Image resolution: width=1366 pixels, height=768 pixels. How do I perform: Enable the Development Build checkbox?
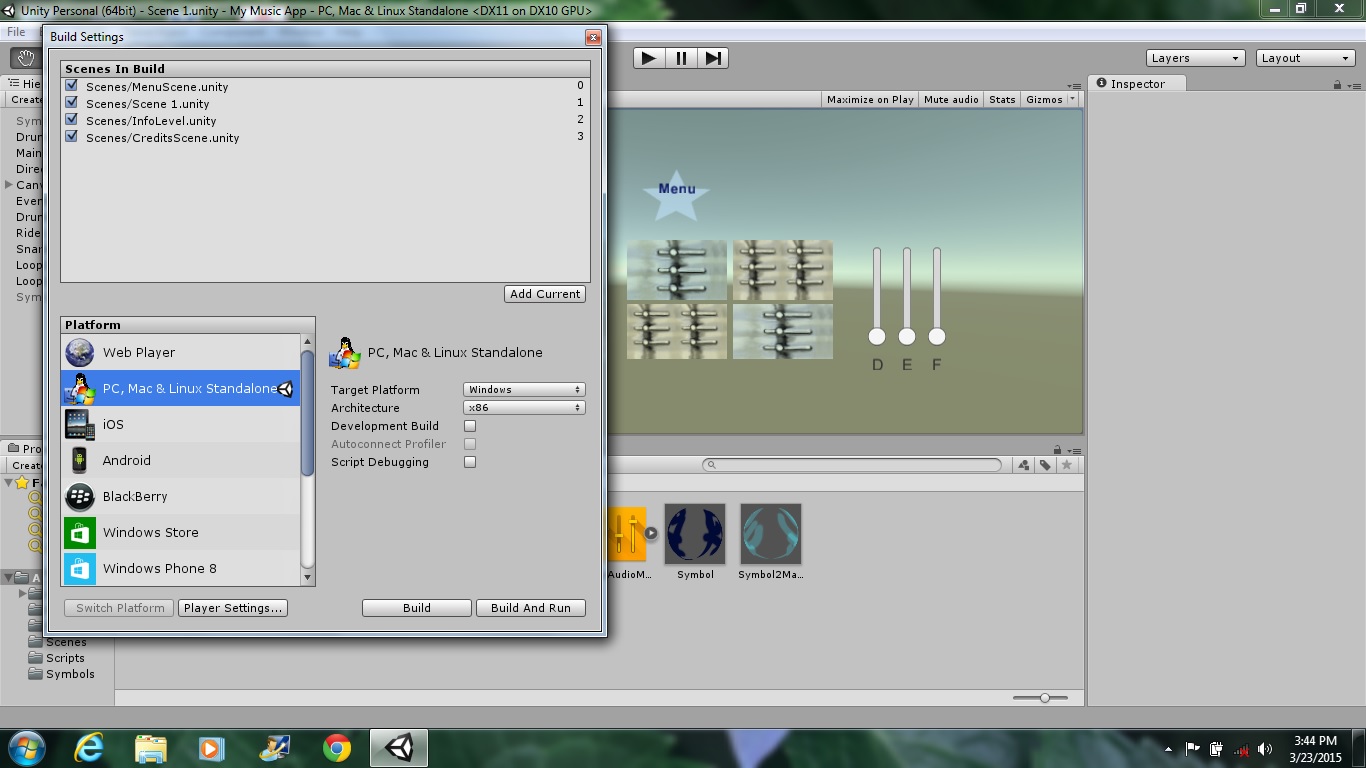470,426
